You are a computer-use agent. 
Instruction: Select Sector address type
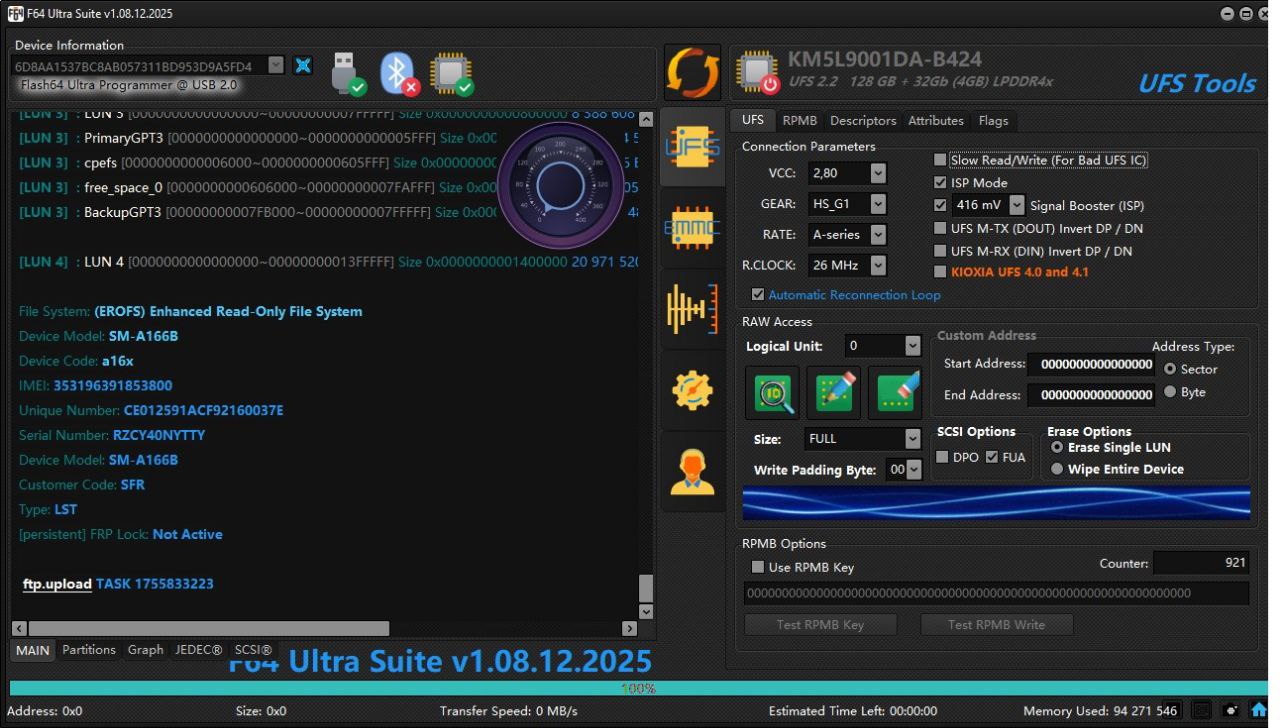pyautogui.click(x=1169, y=369)
